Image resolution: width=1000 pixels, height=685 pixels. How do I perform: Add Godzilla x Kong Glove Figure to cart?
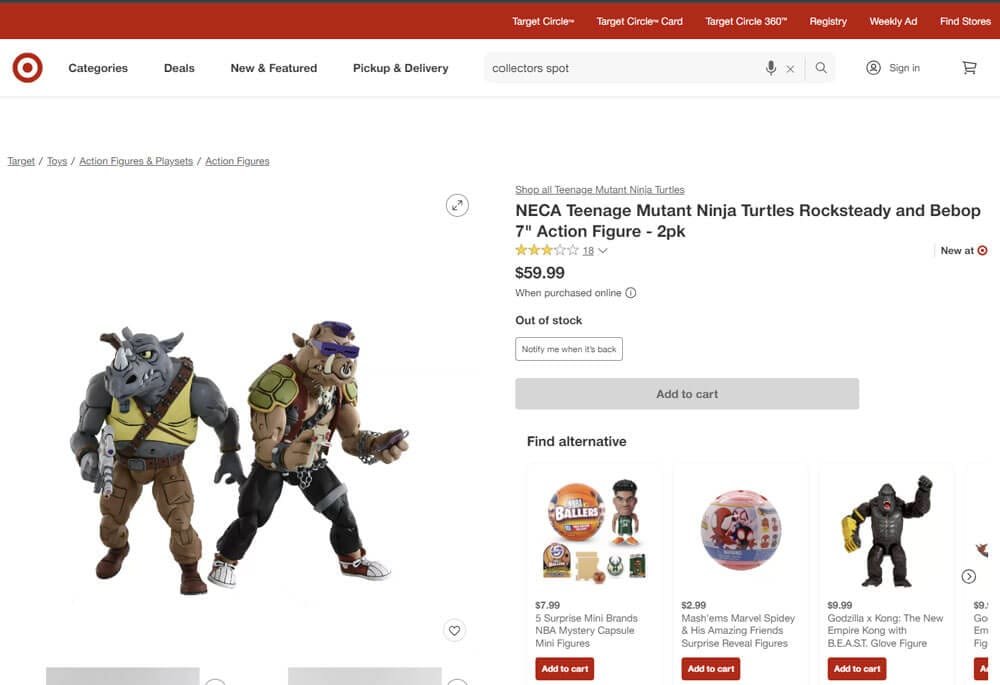(x=856, y=668)
